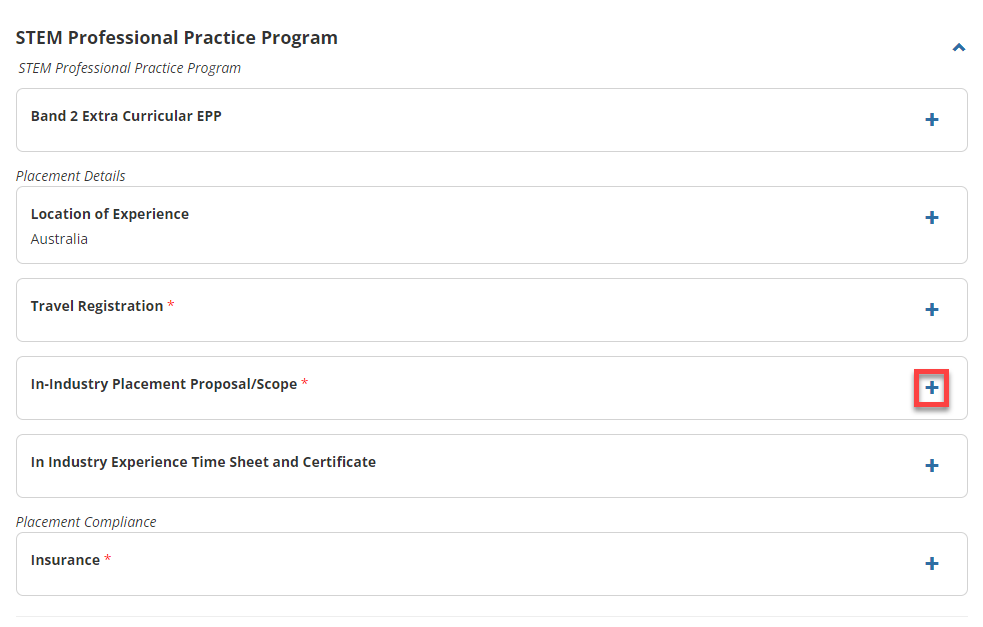Expand In Industry Experience Time Sheet and Certificate
Screen dimensions: 983x627
(x=931, y=465)
